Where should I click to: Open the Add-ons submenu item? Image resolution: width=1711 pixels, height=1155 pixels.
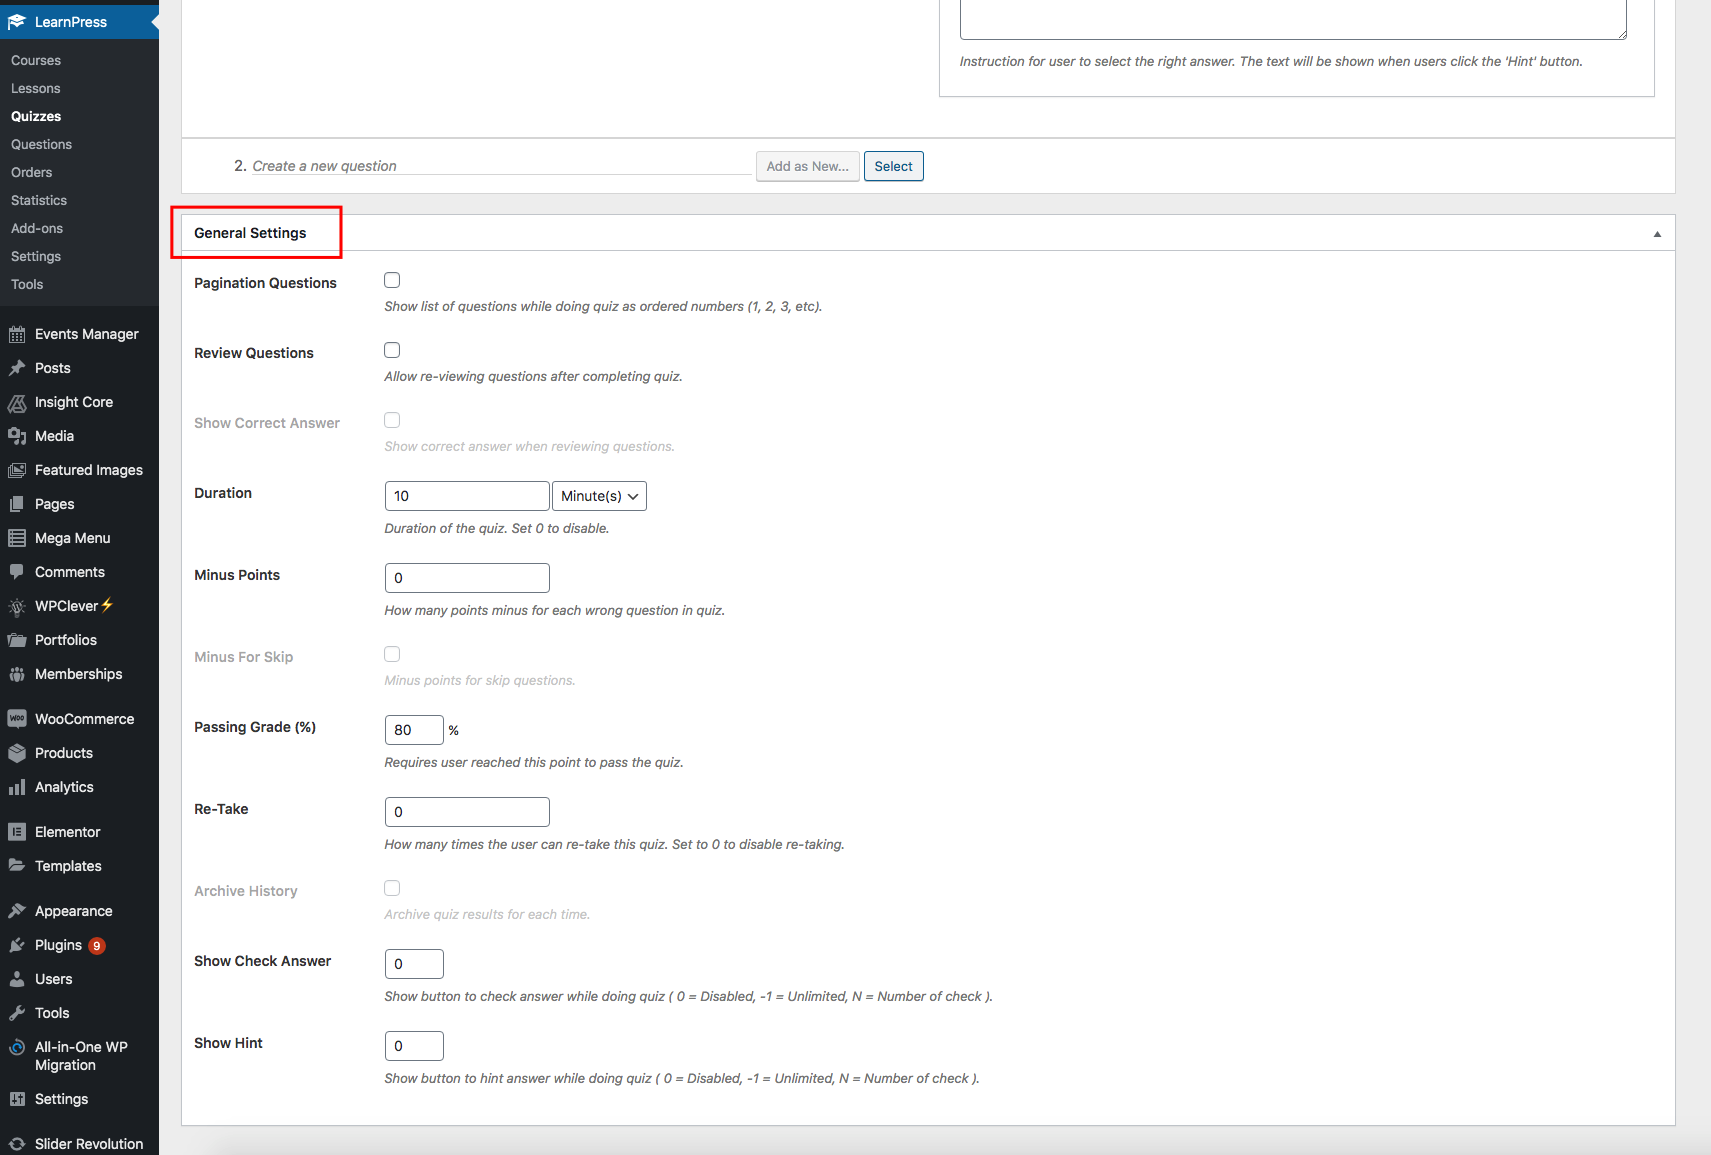(37, 228)
